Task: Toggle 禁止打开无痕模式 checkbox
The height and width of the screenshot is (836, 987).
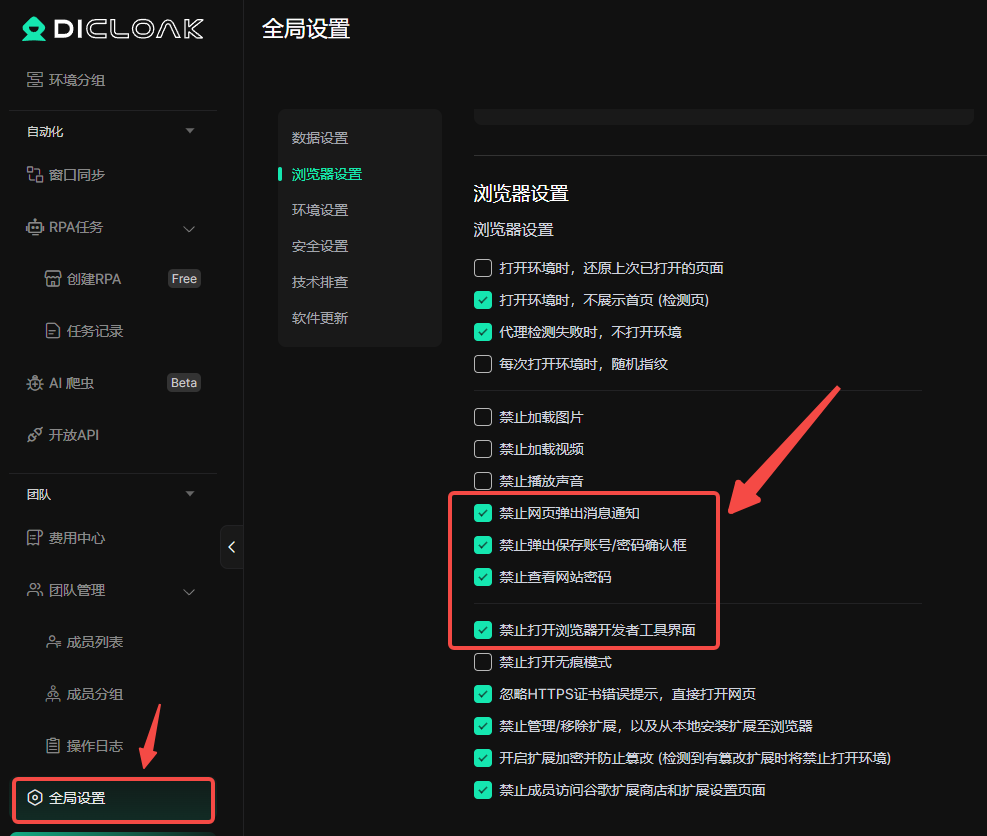Action: click(x=483, y=662)
